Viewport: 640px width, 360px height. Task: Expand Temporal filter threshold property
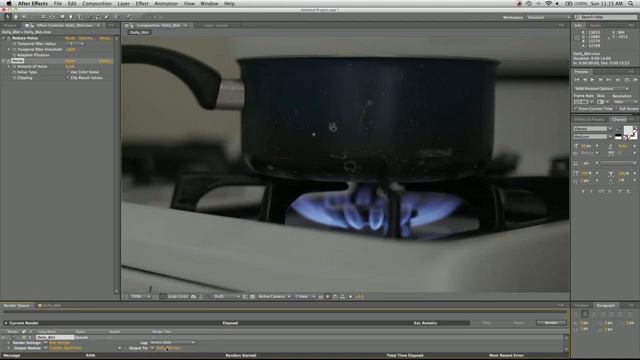(x=9, y=49)
